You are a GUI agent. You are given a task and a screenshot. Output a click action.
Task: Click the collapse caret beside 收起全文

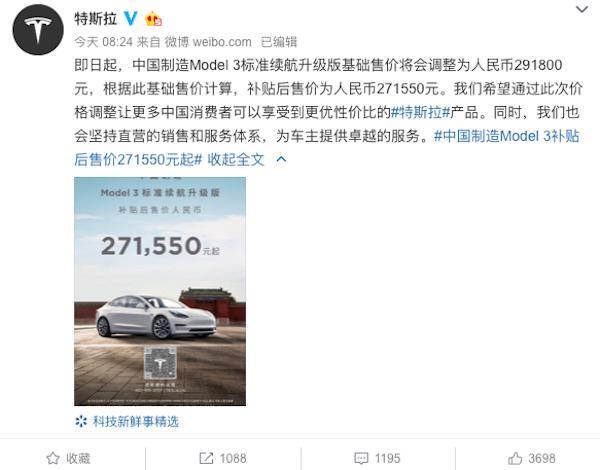tap(281, 158)
